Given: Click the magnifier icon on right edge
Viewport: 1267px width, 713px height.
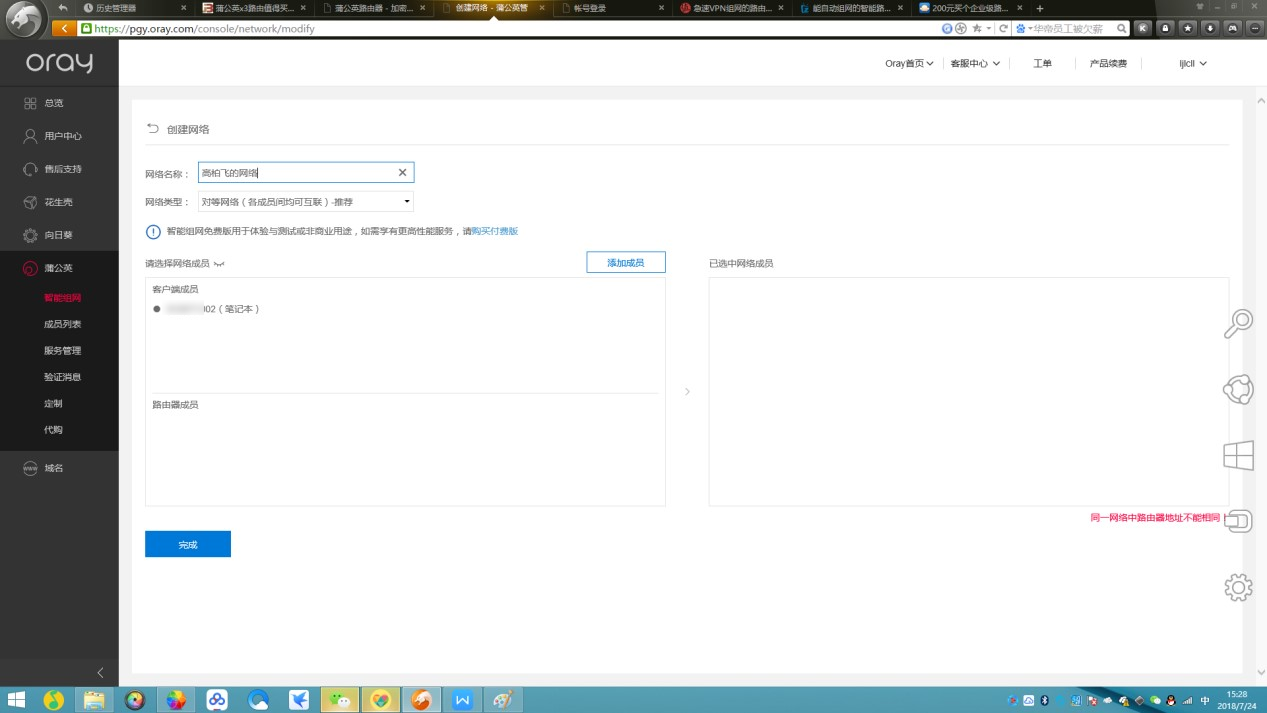Looking at the screenshot, I should [1238, 323].
